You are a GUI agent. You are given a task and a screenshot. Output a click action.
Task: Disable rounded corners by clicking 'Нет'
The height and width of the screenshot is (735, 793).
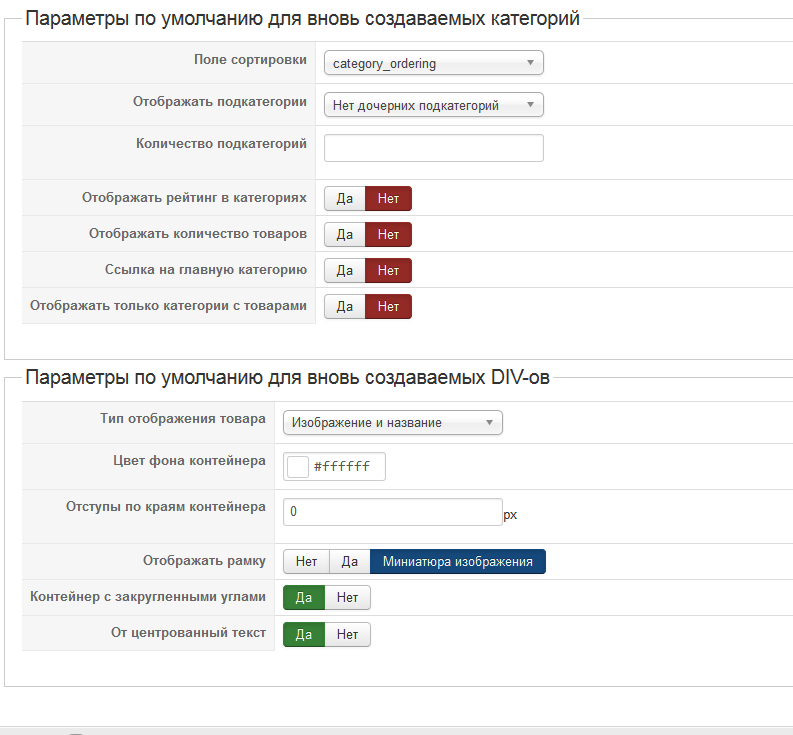click(x=347, y=598)
